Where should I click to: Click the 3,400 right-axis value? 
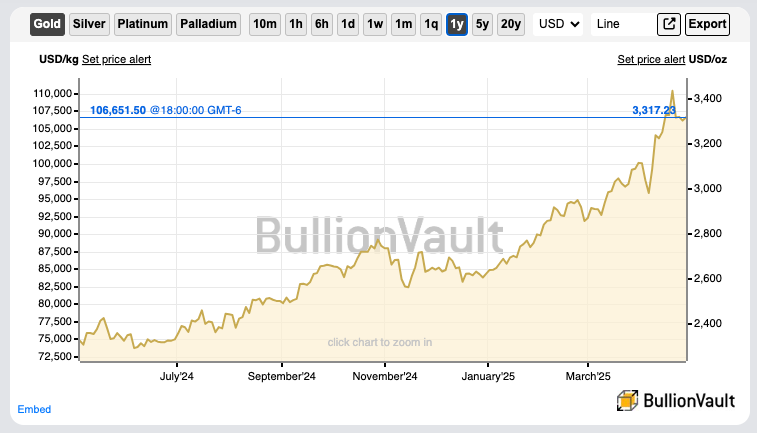click(708, 98)
